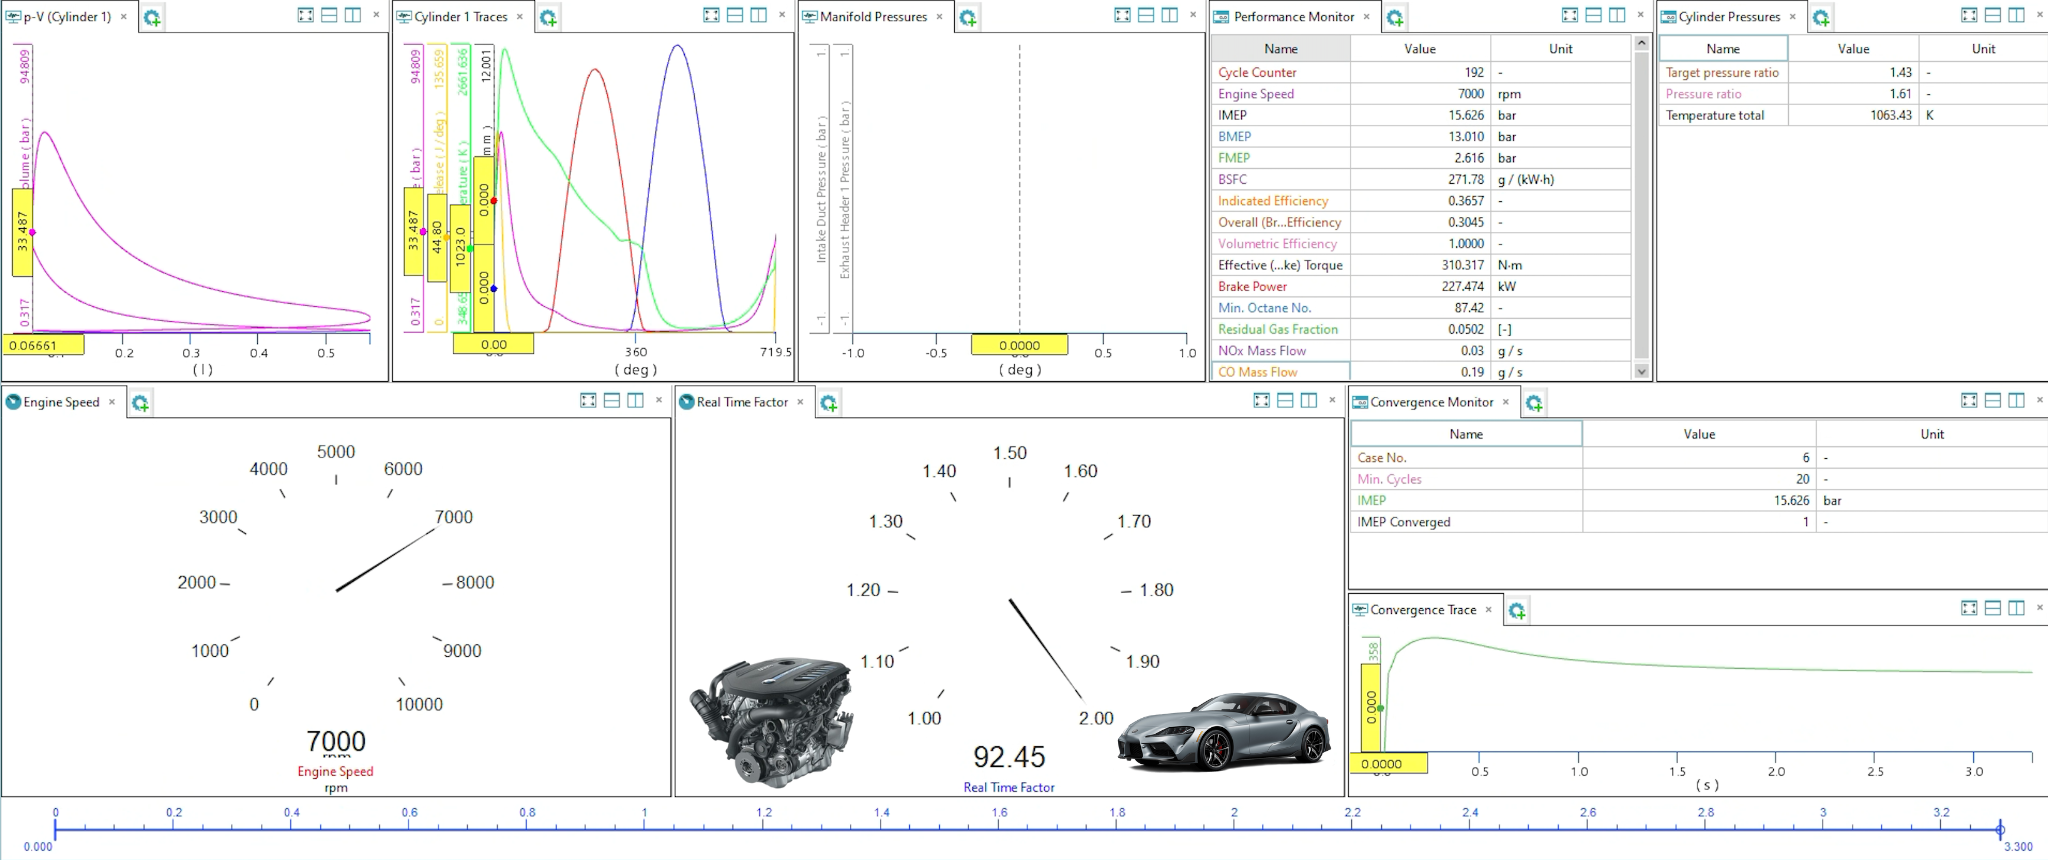The image size is (2048, 860).
Task: Click the 0.06661 cursor value on p-V plot
Action: pyautogui.click(x=42, y=345)
